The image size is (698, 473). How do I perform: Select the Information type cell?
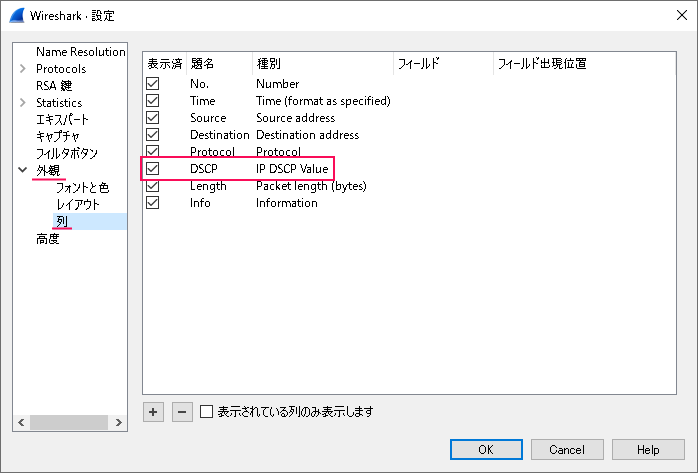click(287, 202)
